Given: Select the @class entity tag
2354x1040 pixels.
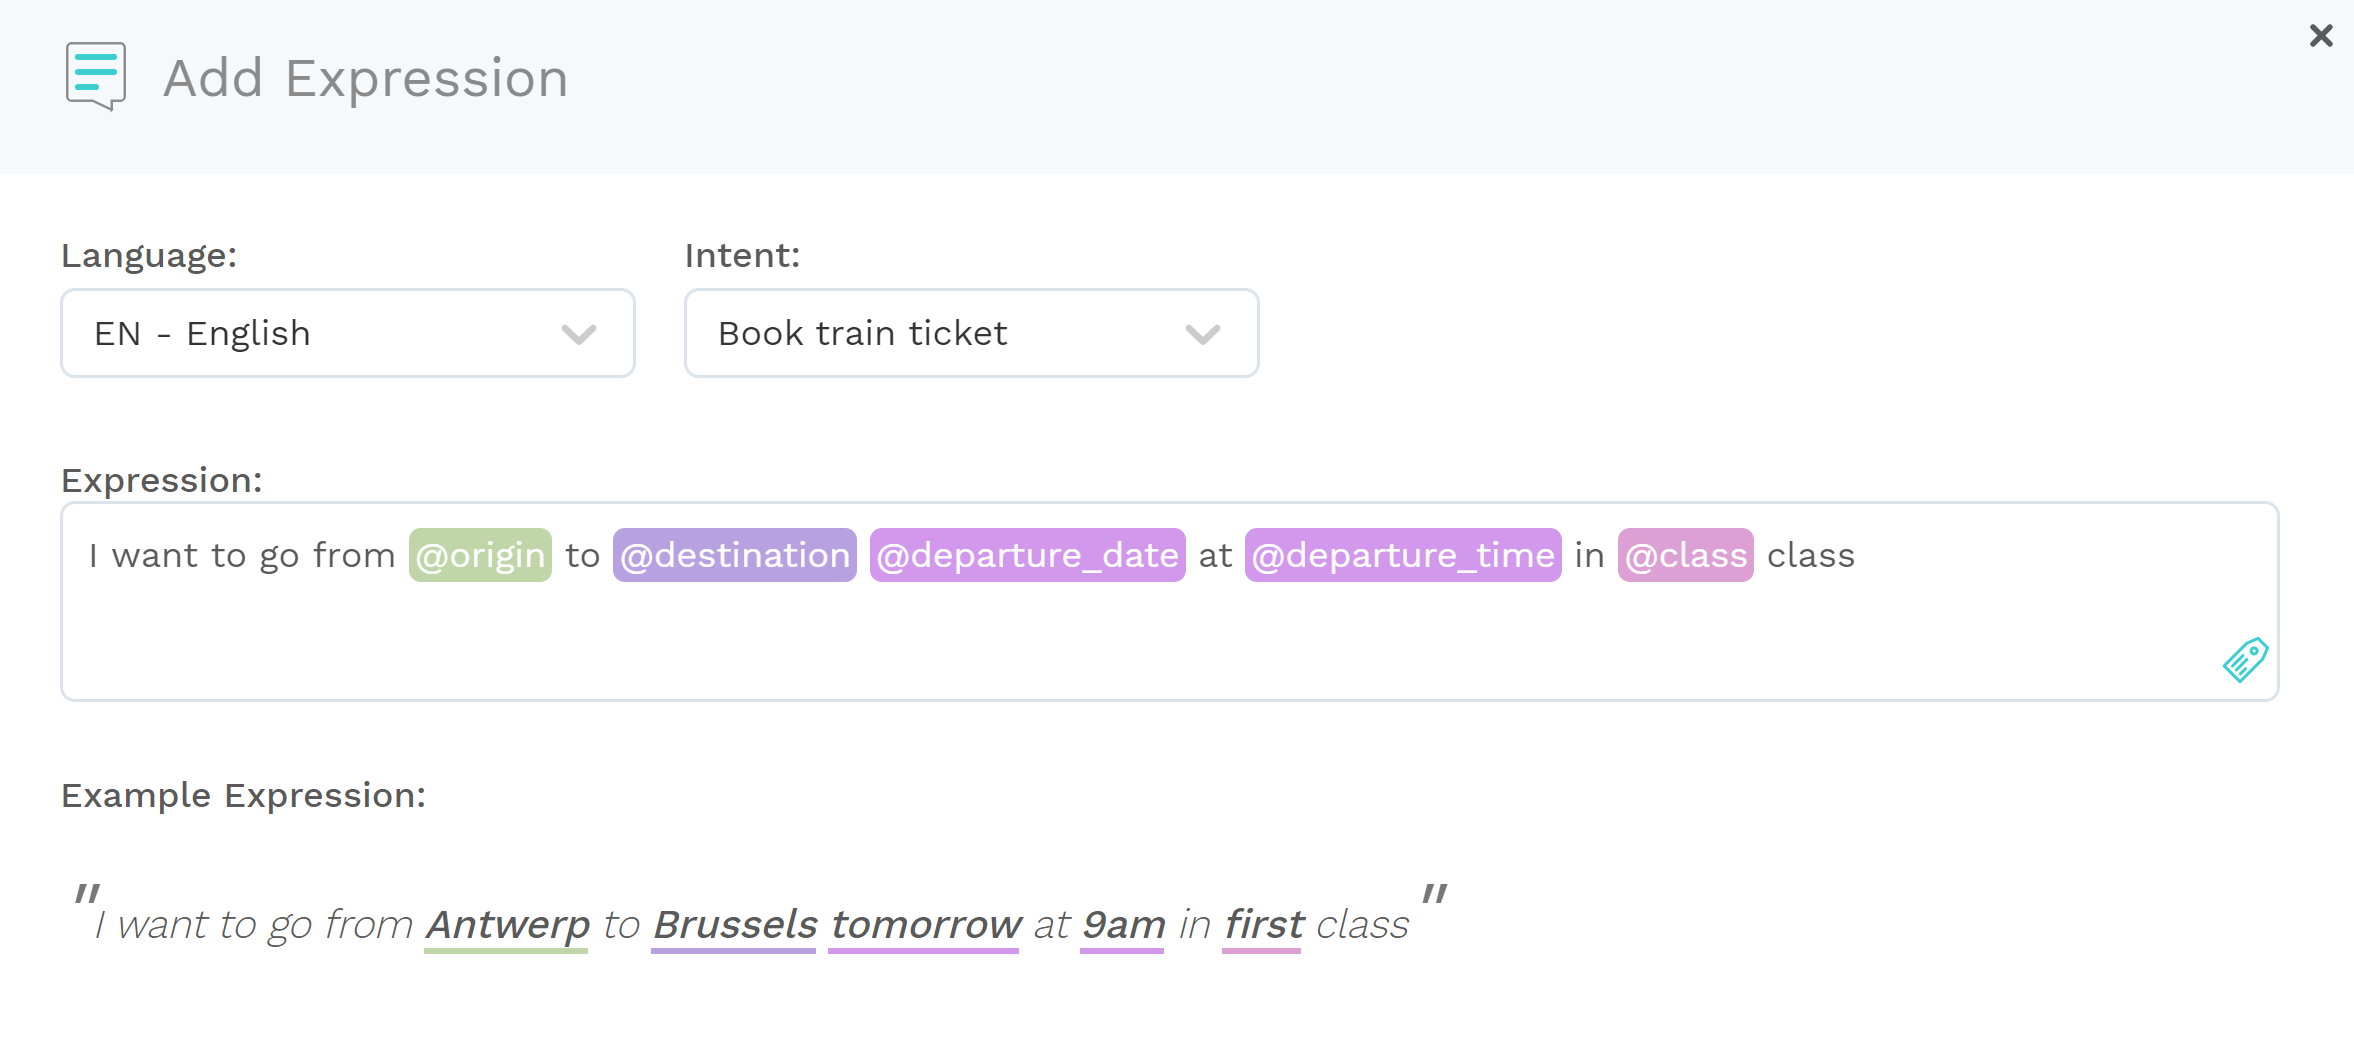Looking at the screenshot, I should pyautogui.click(x=1686, y=555).
